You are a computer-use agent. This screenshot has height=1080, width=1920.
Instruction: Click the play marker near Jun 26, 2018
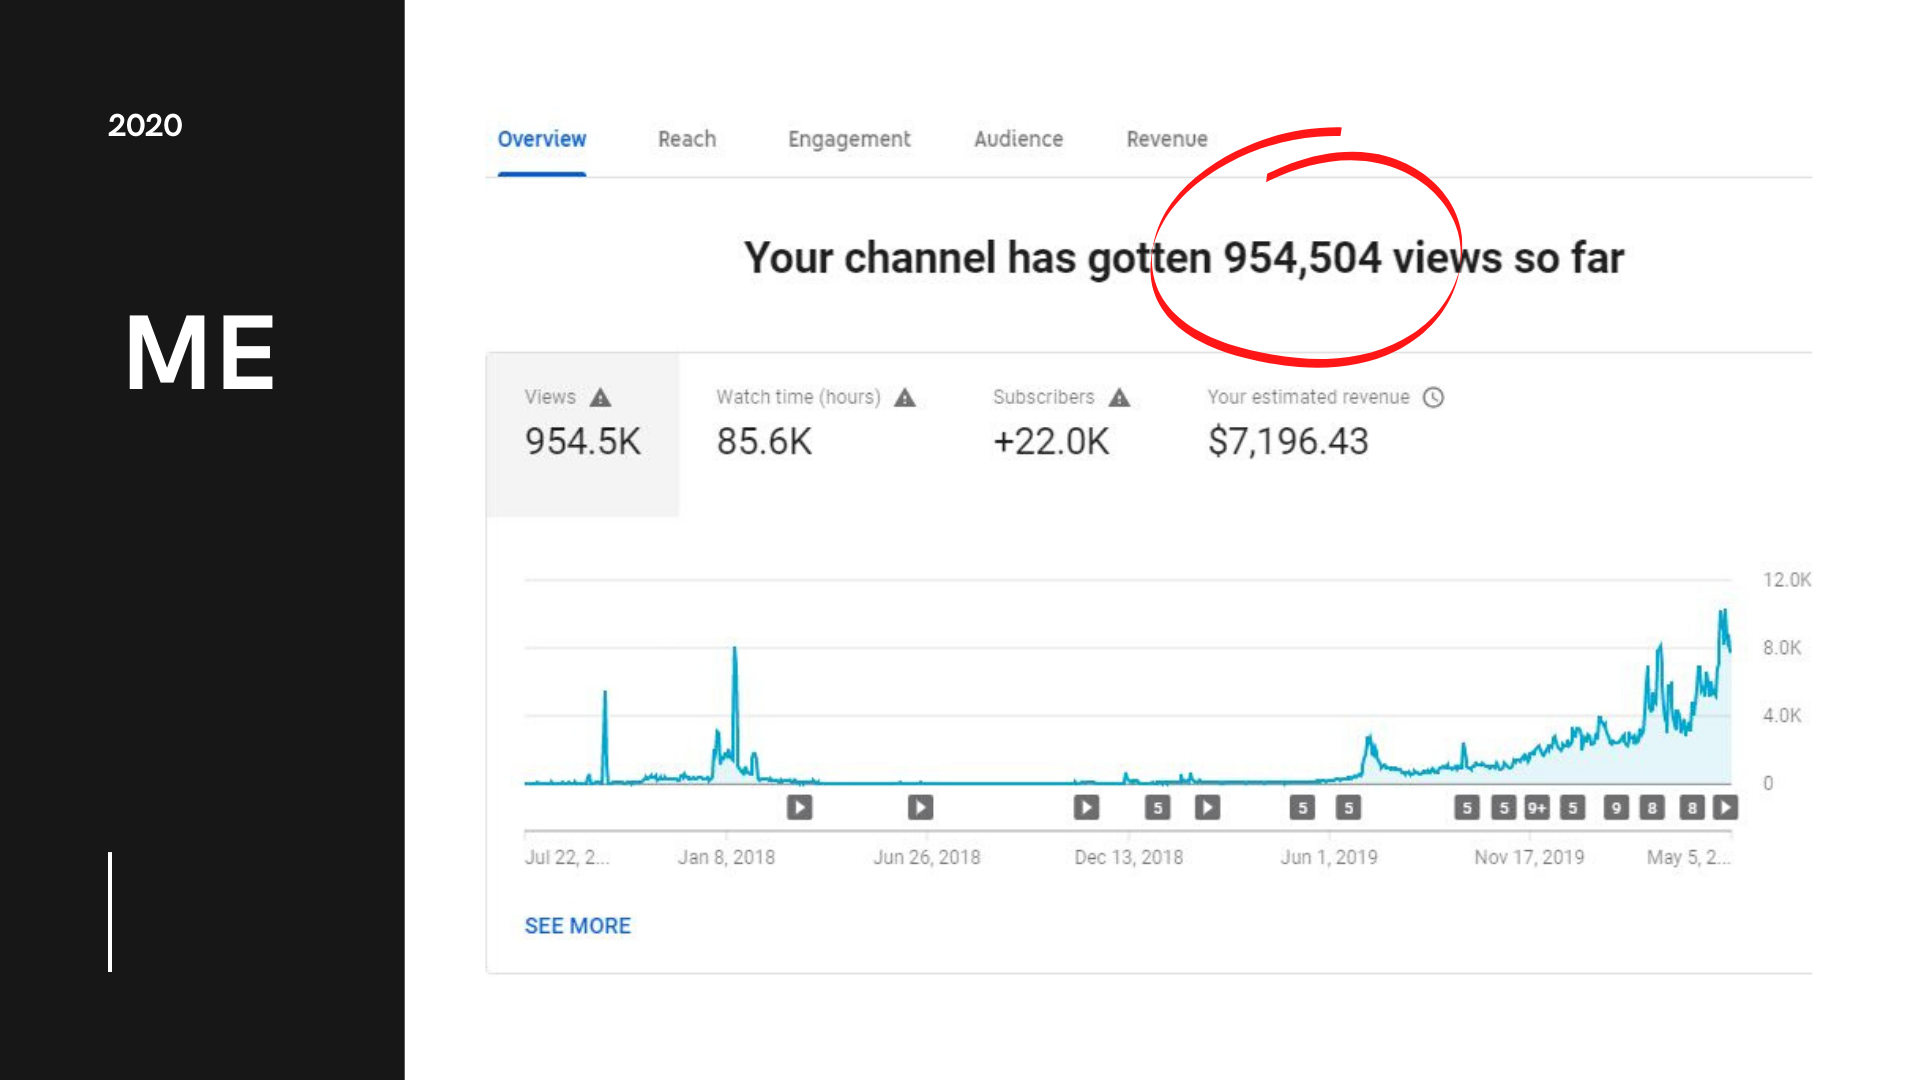point(920,807)
